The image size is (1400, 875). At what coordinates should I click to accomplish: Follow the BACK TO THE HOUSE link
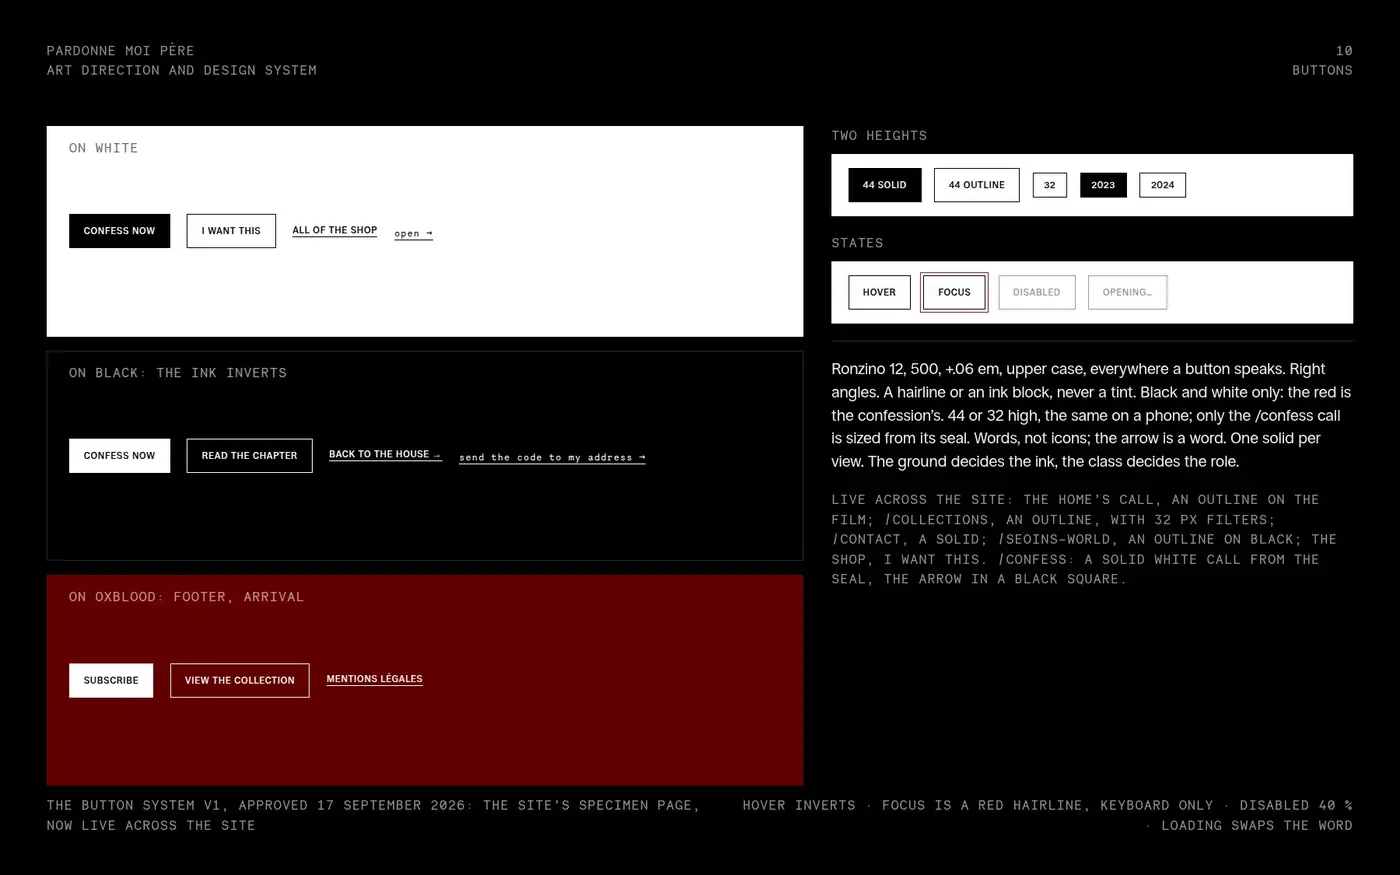385,455
